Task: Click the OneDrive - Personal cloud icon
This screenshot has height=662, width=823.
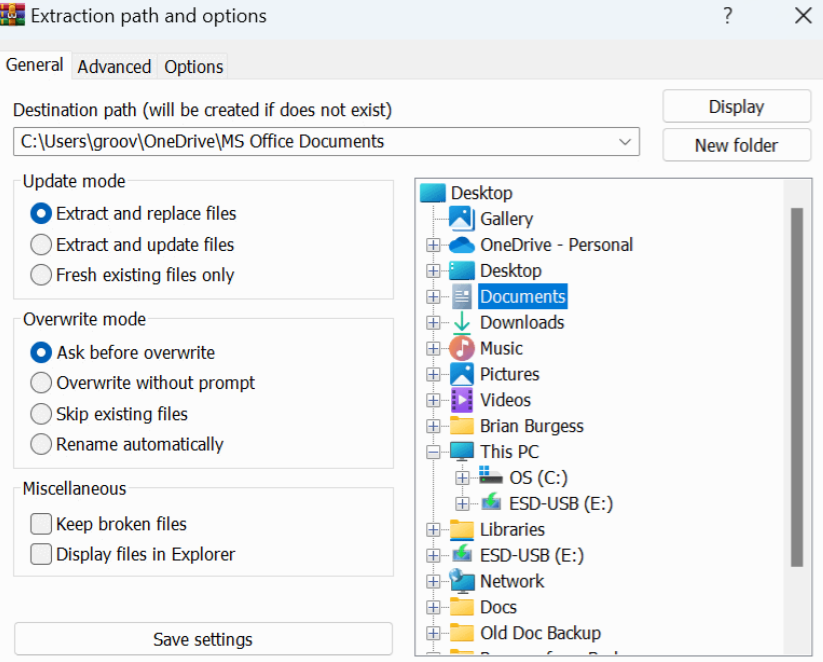Action: [461, 244]
